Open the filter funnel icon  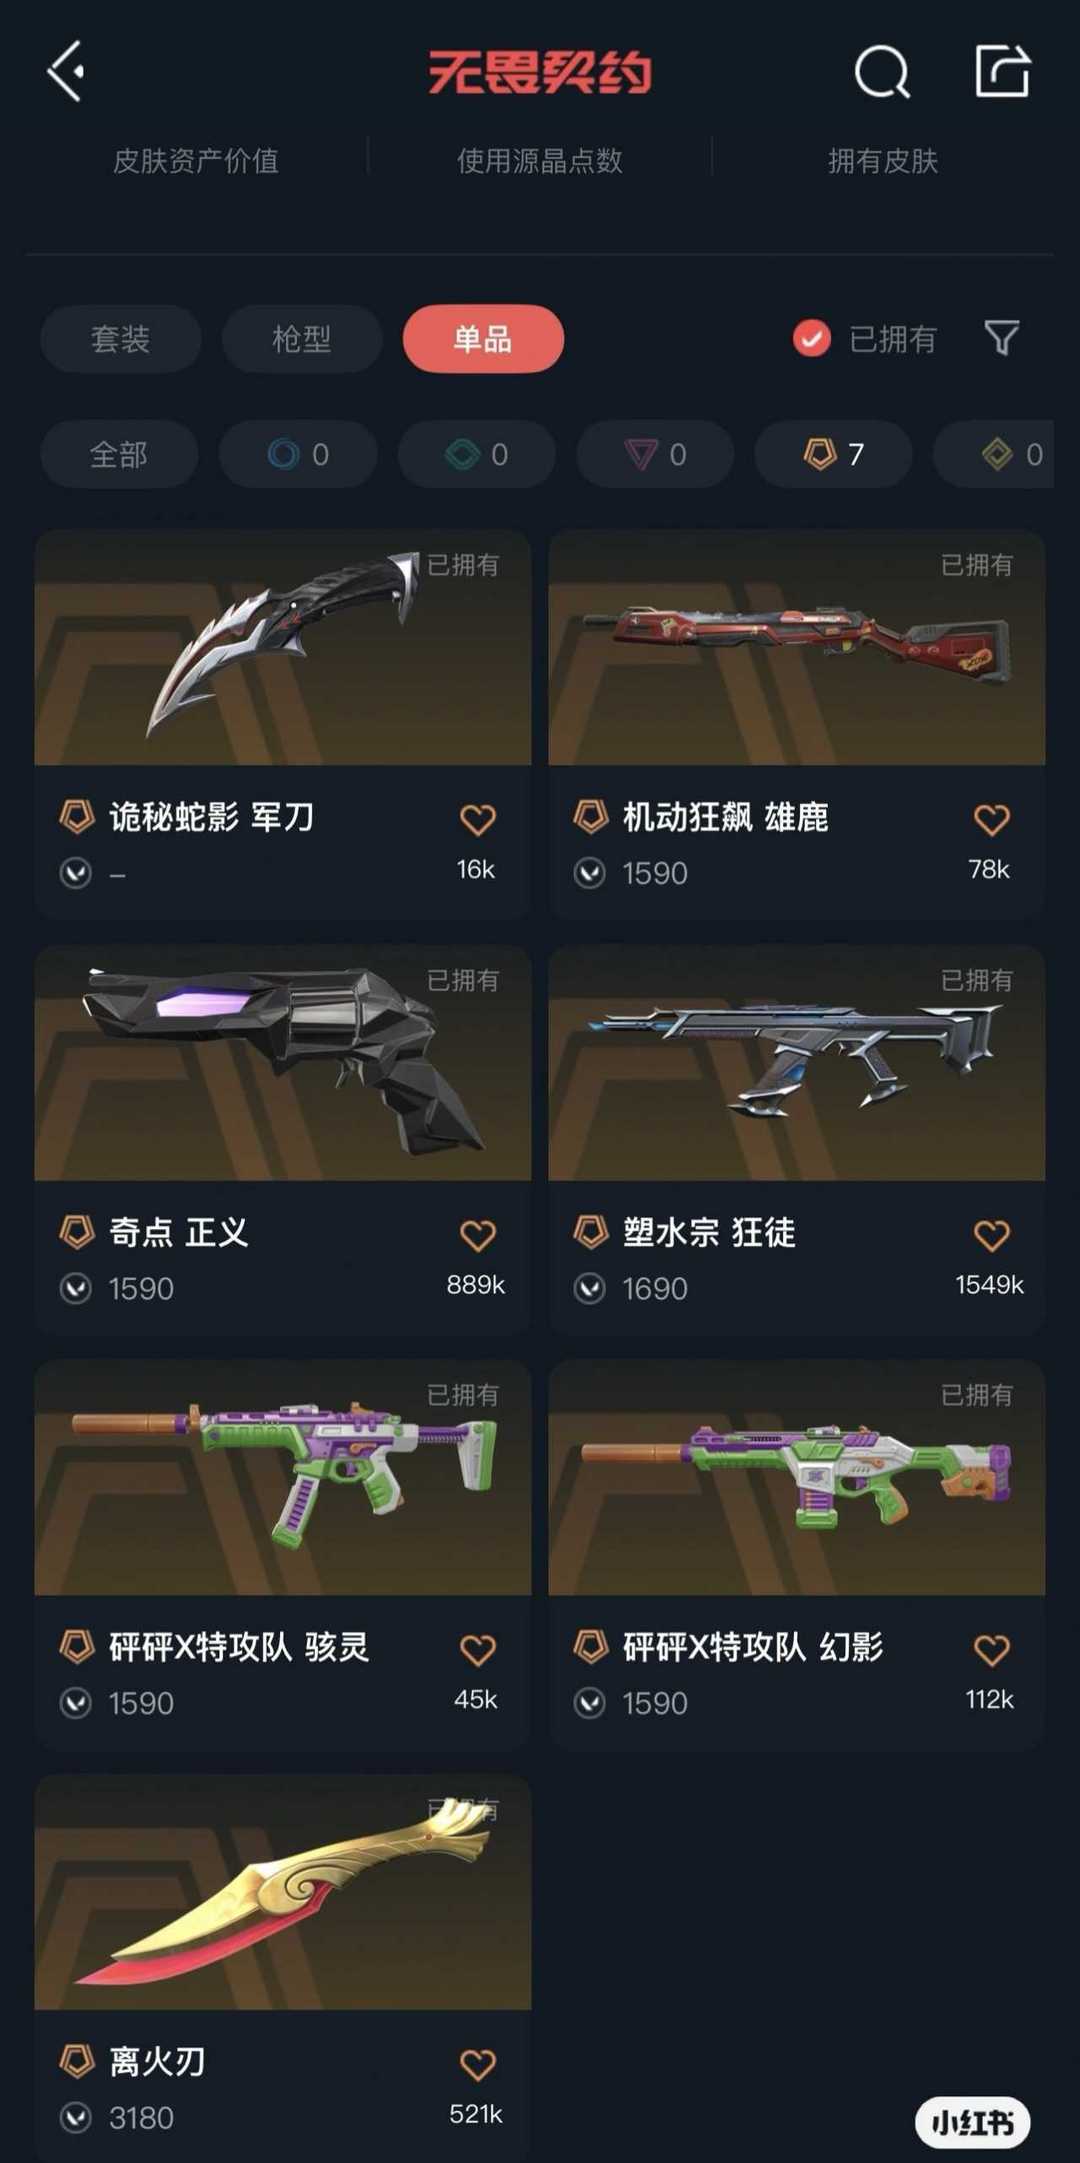[x=1001, y=338]
